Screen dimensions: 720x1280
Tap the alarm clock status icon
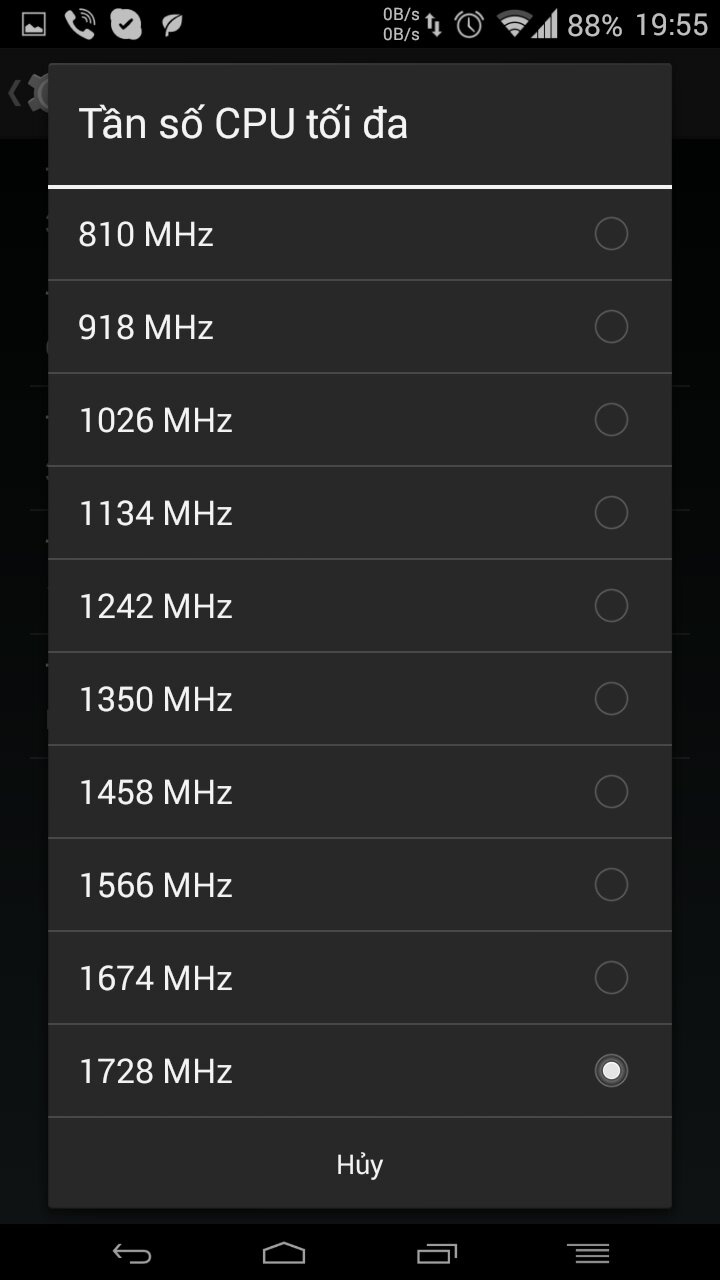click(469, 24)
